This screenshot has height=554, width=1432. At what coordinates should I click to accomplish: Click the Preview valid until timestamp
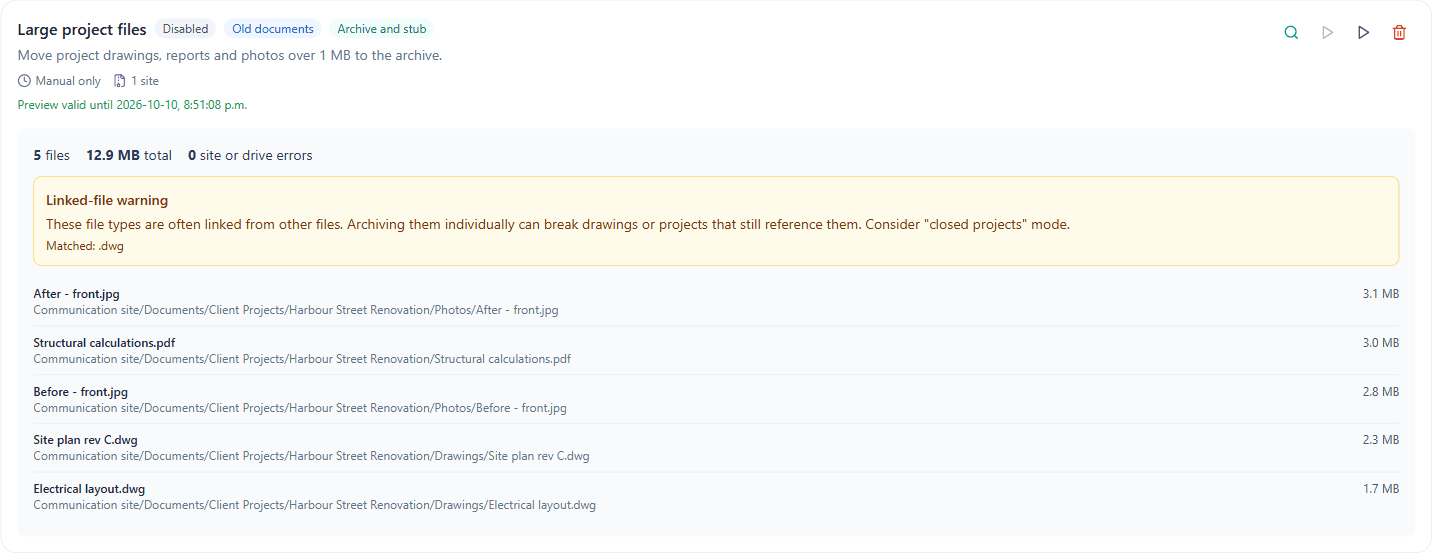tap(132, 105)
